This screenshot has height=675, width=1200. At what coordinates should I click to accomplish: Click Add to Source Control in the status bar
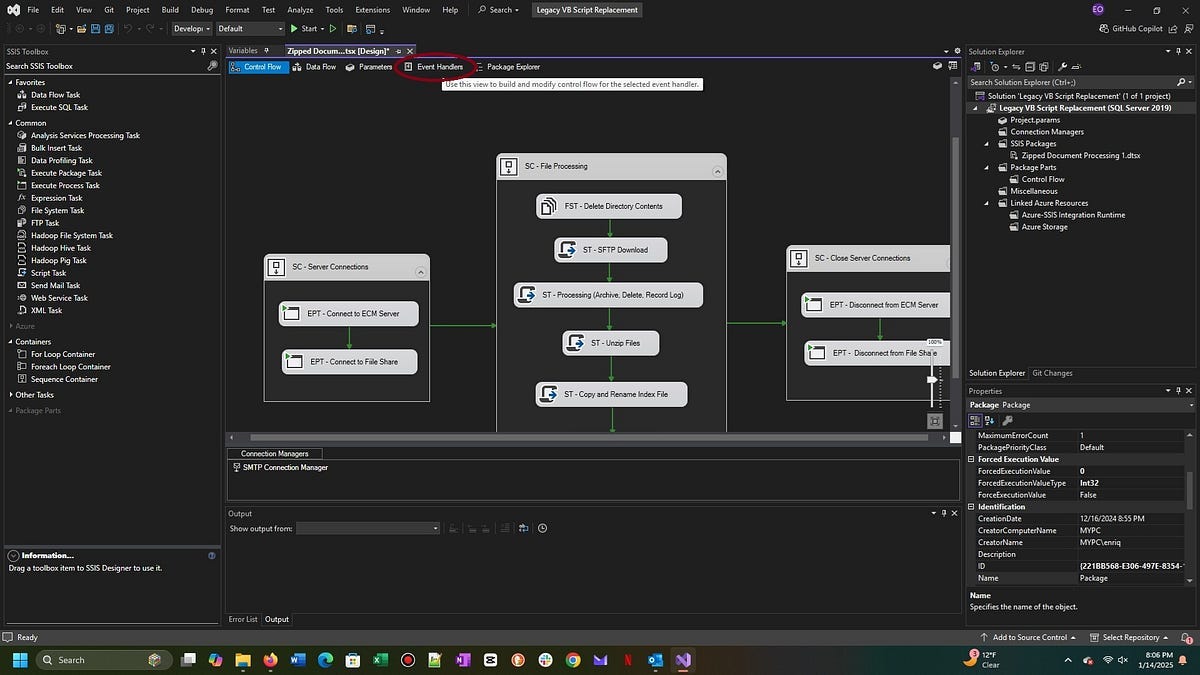(x=1028, y=637)
